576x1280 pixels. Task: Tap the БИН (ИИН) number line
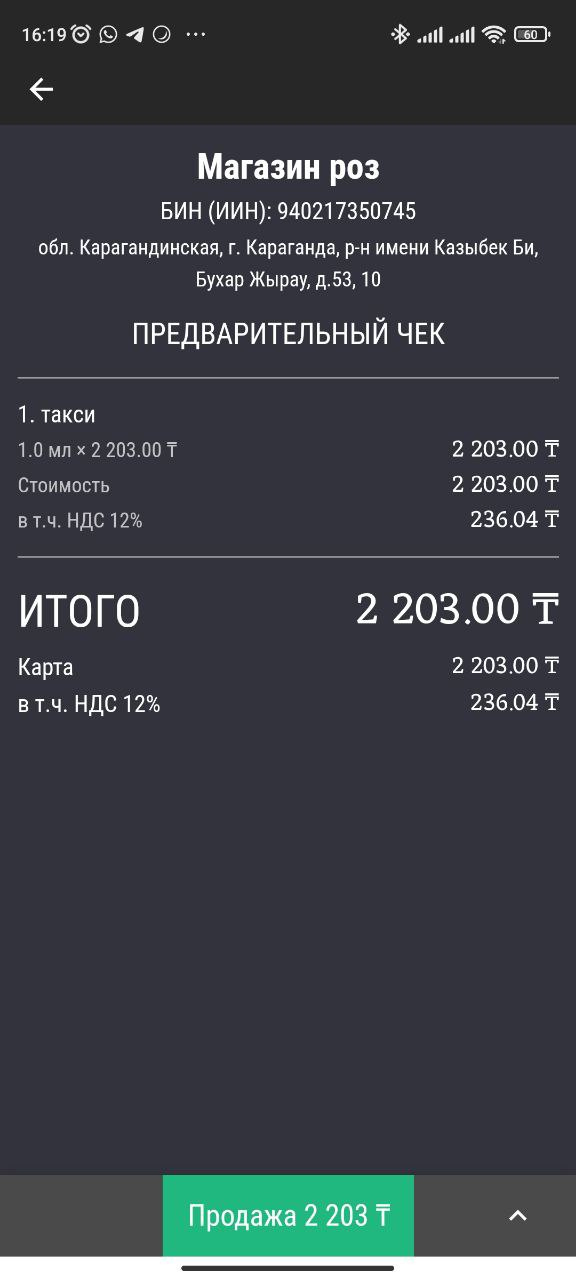point(288,212)
